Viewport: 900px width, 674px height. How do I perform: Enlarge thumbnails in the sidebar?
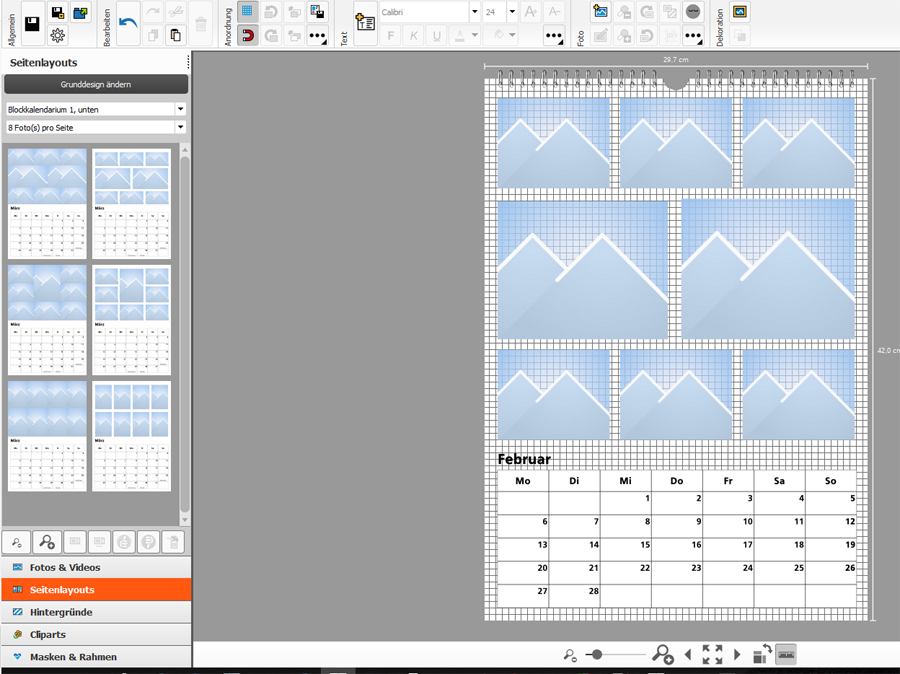click(x=46, y=542)
